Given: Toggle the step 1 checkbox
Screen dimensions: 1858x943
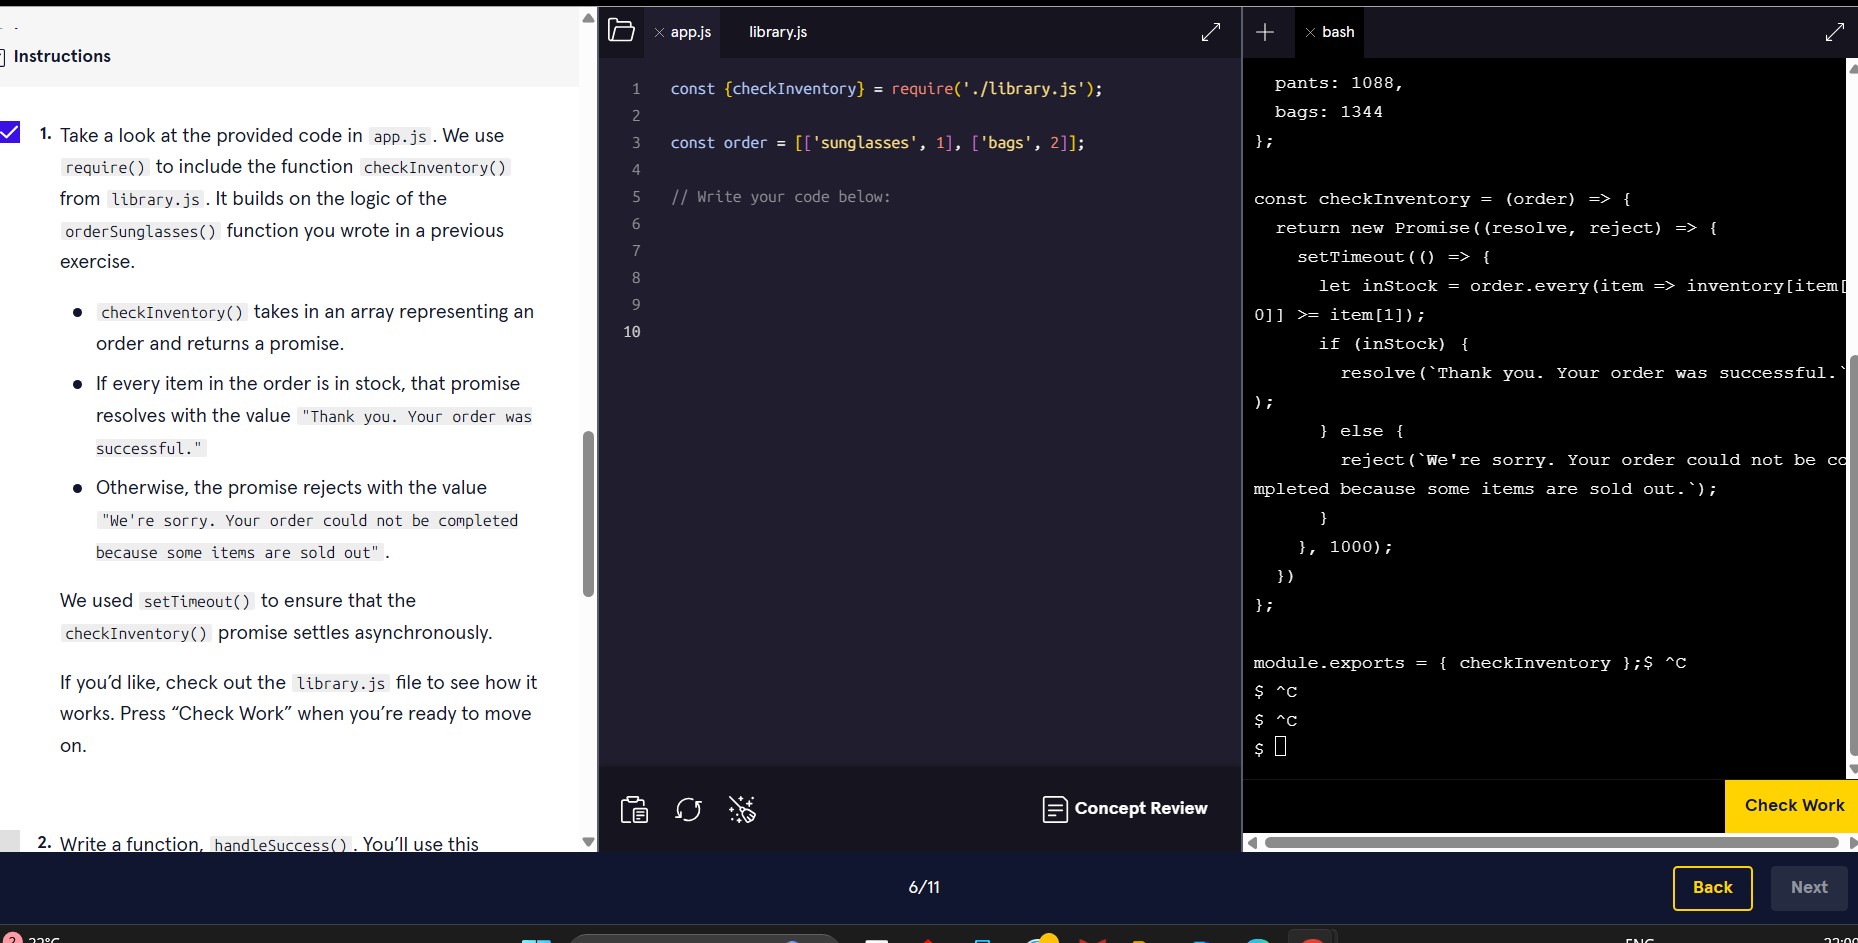Looking at the screenshot, I should 10,132.
